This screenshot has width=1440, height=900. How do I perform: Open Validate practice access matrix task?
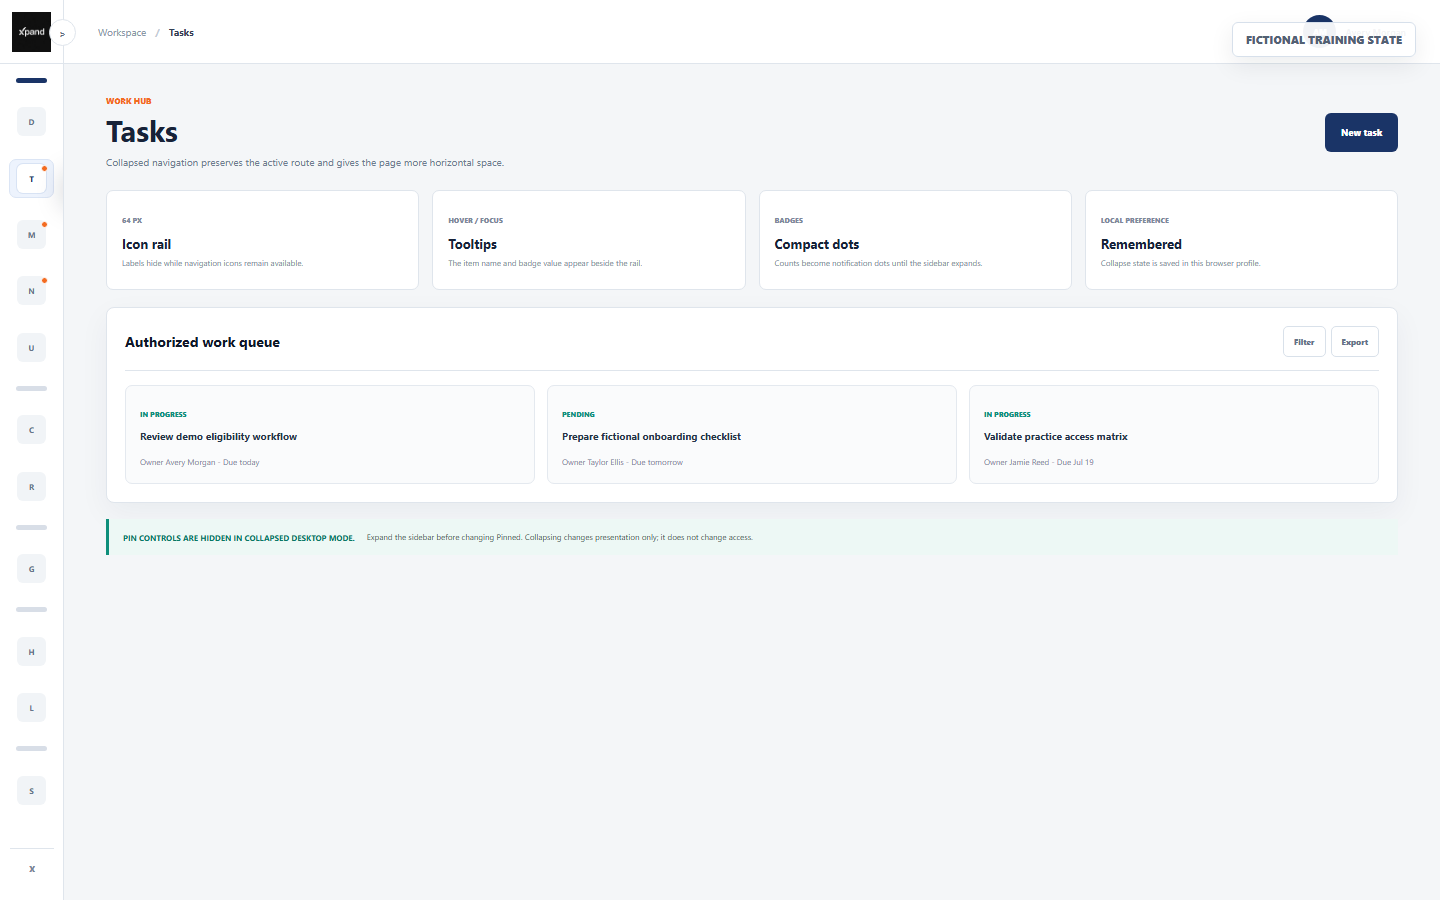(1174, 435)
